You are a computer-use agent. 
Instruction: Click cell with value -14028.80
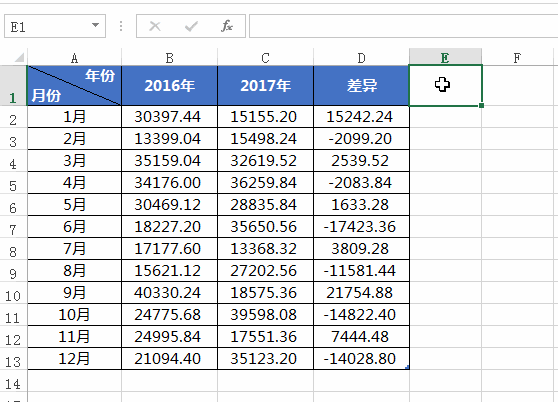(362, 359)
